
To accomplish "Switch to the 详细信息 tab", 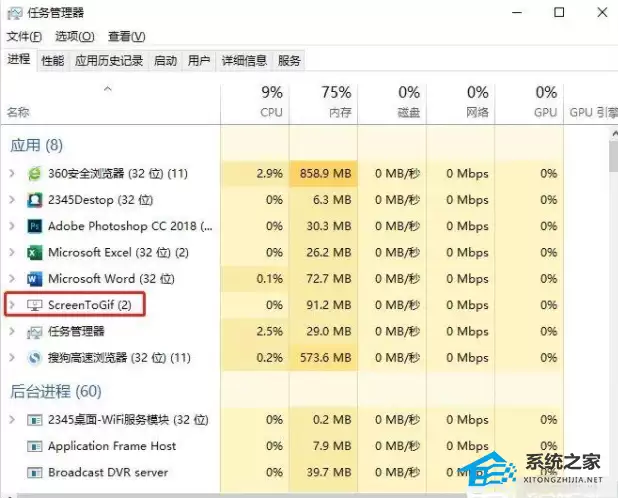I will 244,61.
